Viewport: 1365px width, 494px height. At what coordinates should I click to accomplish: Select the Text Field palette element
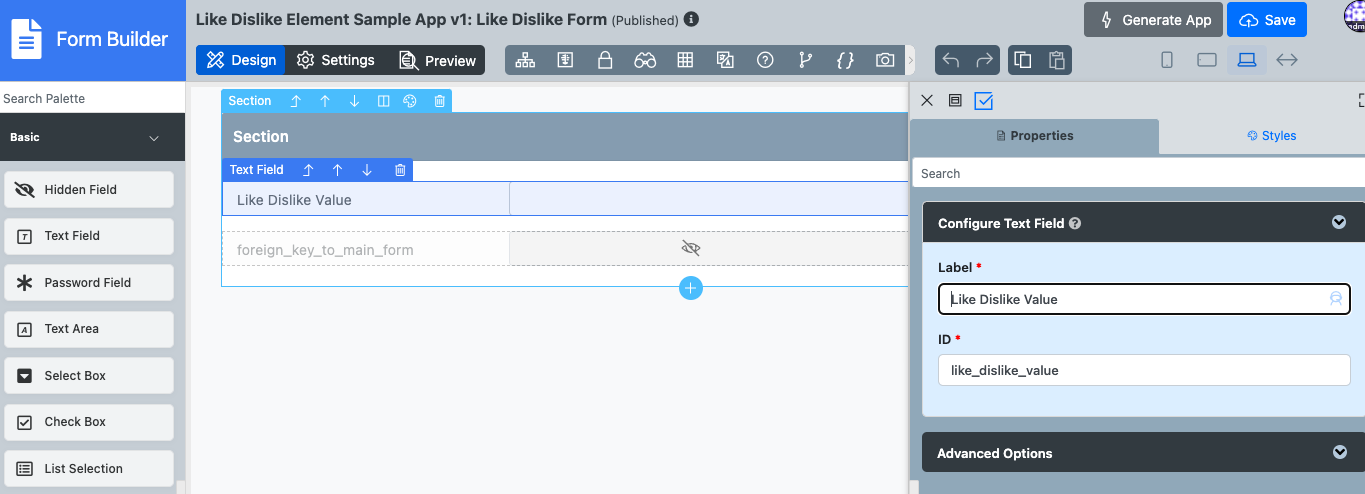click(89, 236)
